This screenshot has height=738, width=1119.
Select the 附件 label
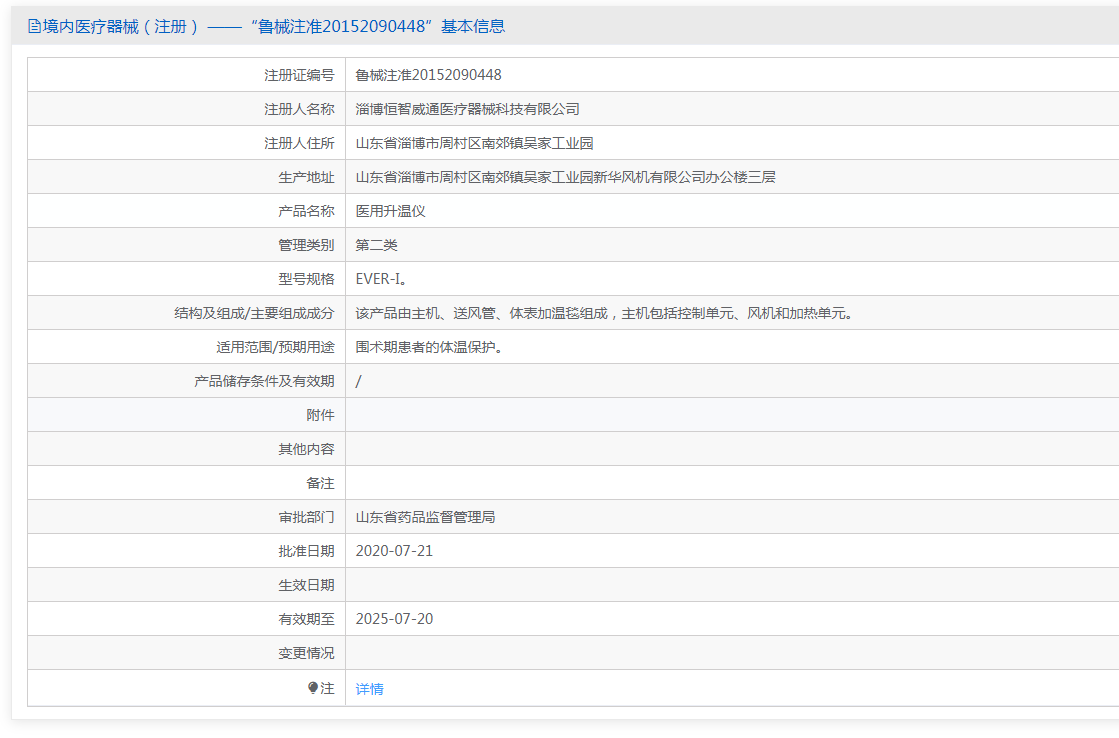tap(320, 415)
